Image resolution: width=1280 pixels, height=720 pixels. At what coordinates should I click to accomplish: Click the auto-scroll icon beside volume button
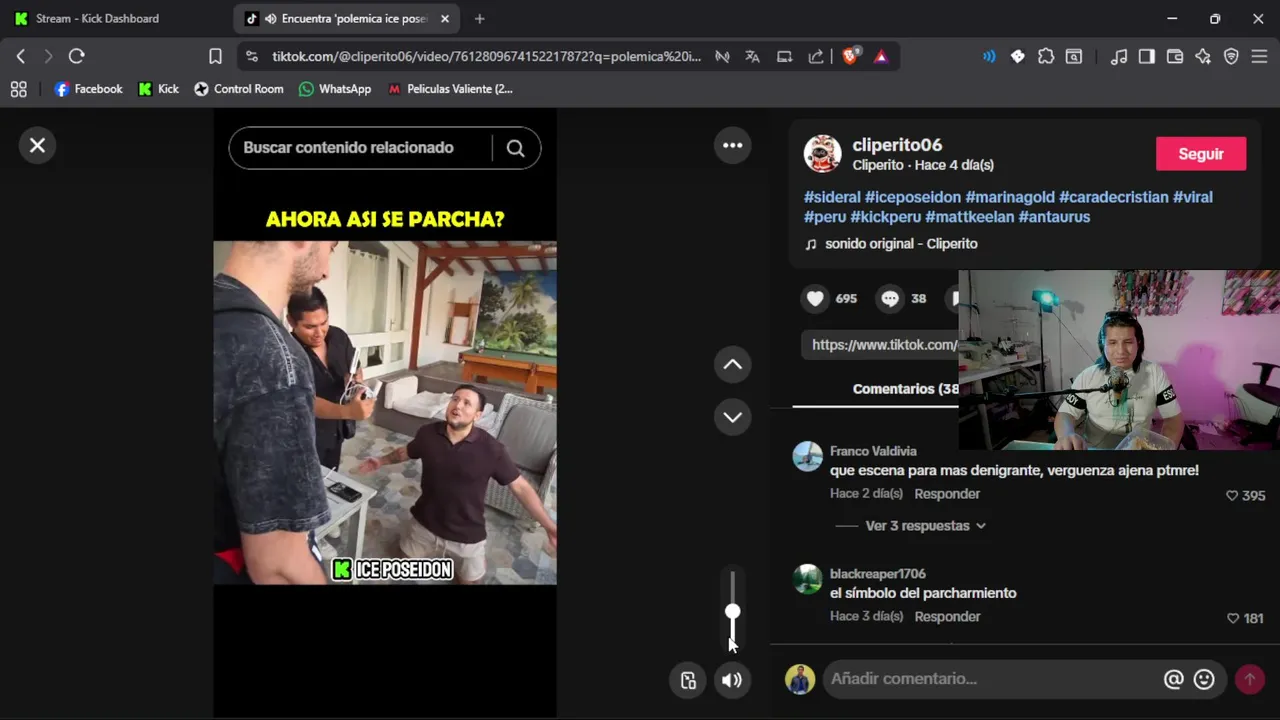pyautogui.click(x=688, y=680)
